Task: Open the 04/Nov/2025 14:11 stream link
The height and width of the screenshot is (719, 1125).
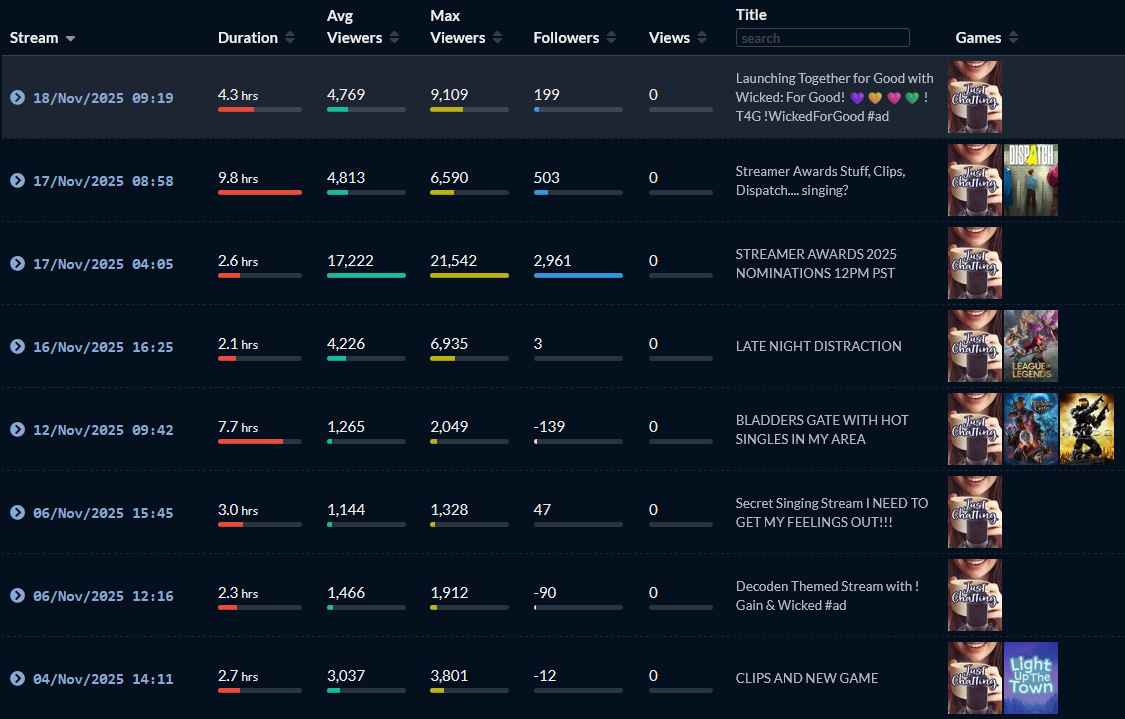Action: (103, 680)
